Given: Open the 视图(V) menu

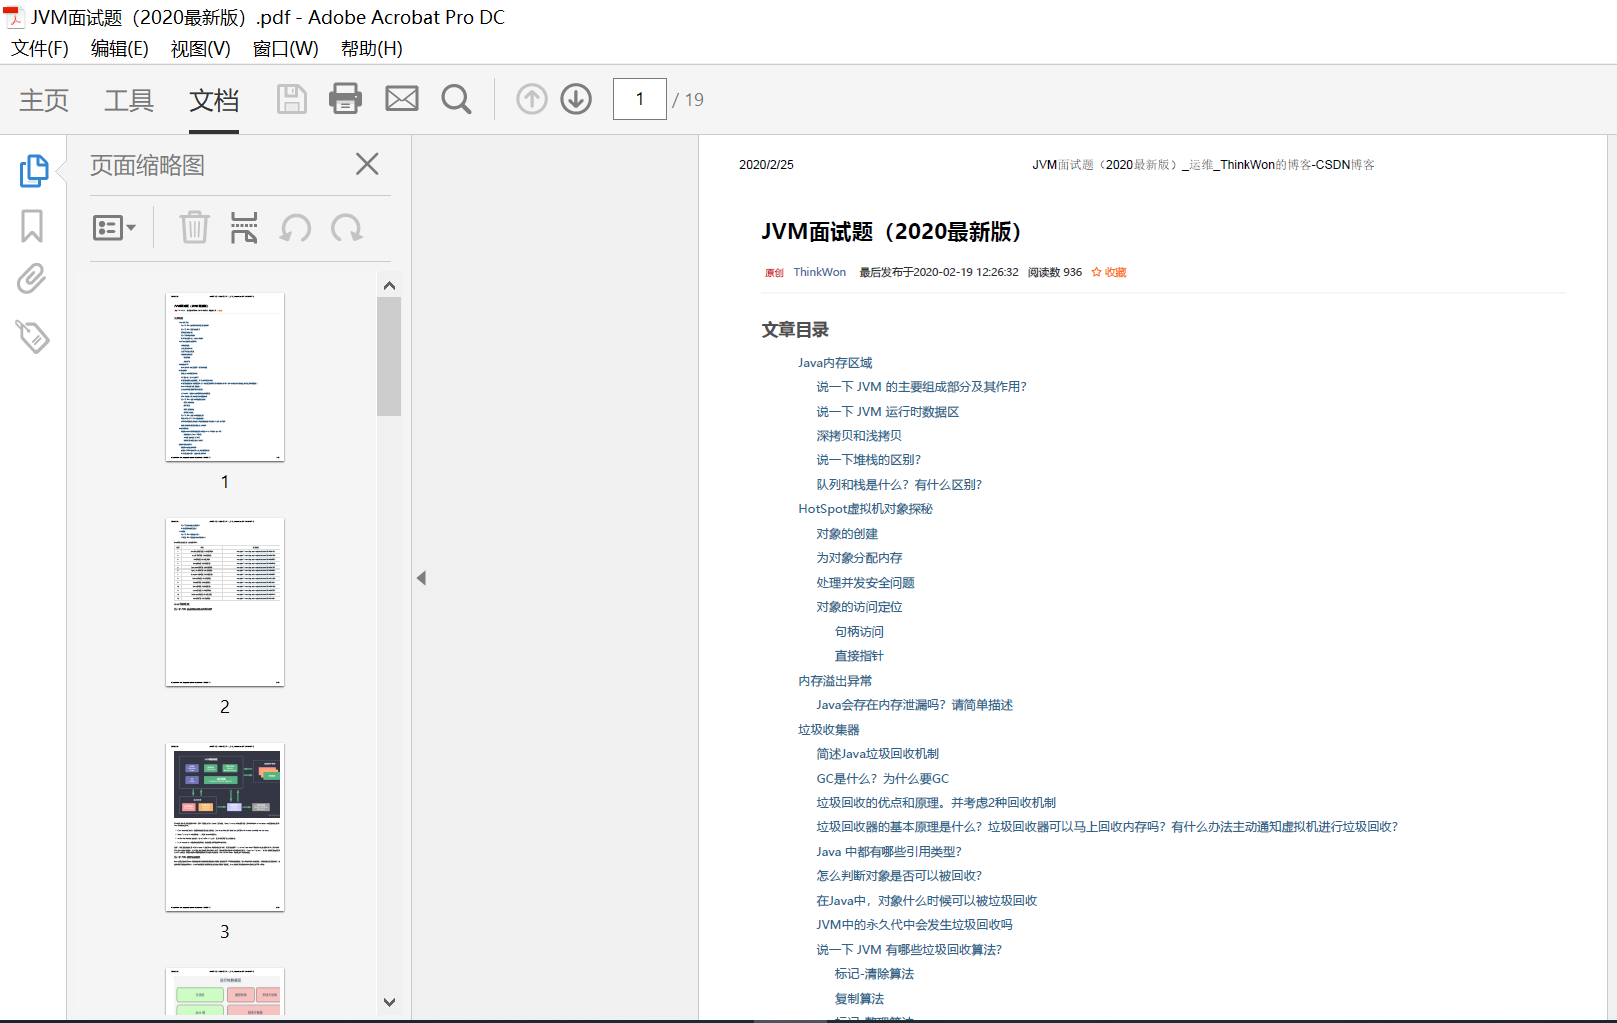Looking at the screenshot, I should 201,49.
